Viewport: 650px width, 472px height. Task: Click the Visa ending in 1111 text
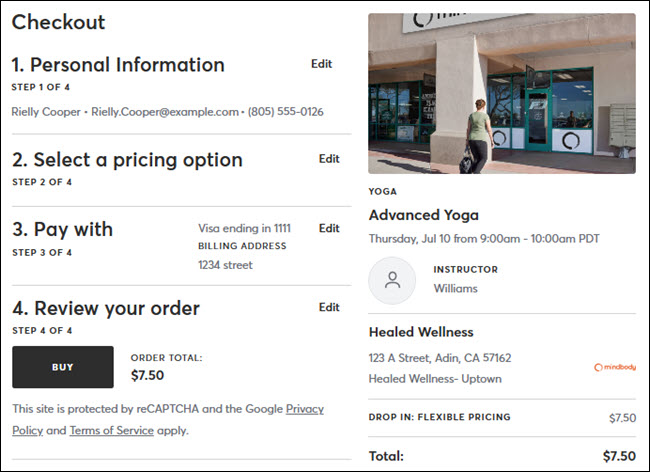[x=247, y=228]
